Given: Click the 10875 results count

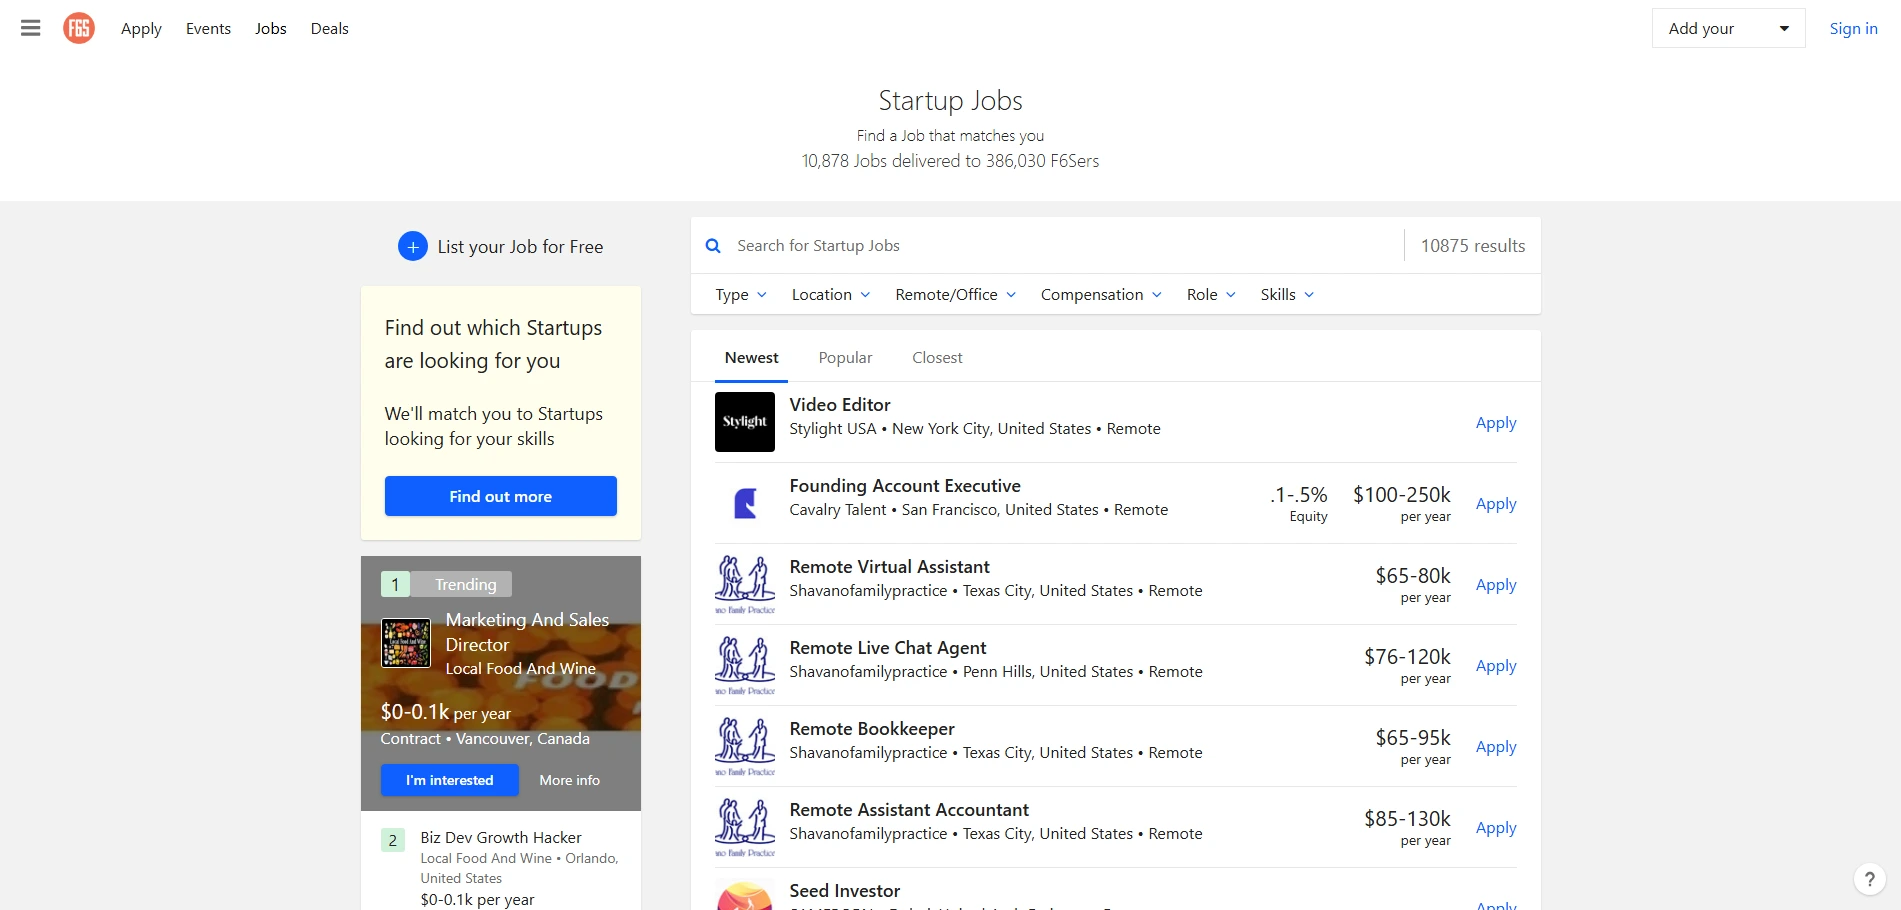Looking at the screenshot, I should click(x=1473, y=246).
